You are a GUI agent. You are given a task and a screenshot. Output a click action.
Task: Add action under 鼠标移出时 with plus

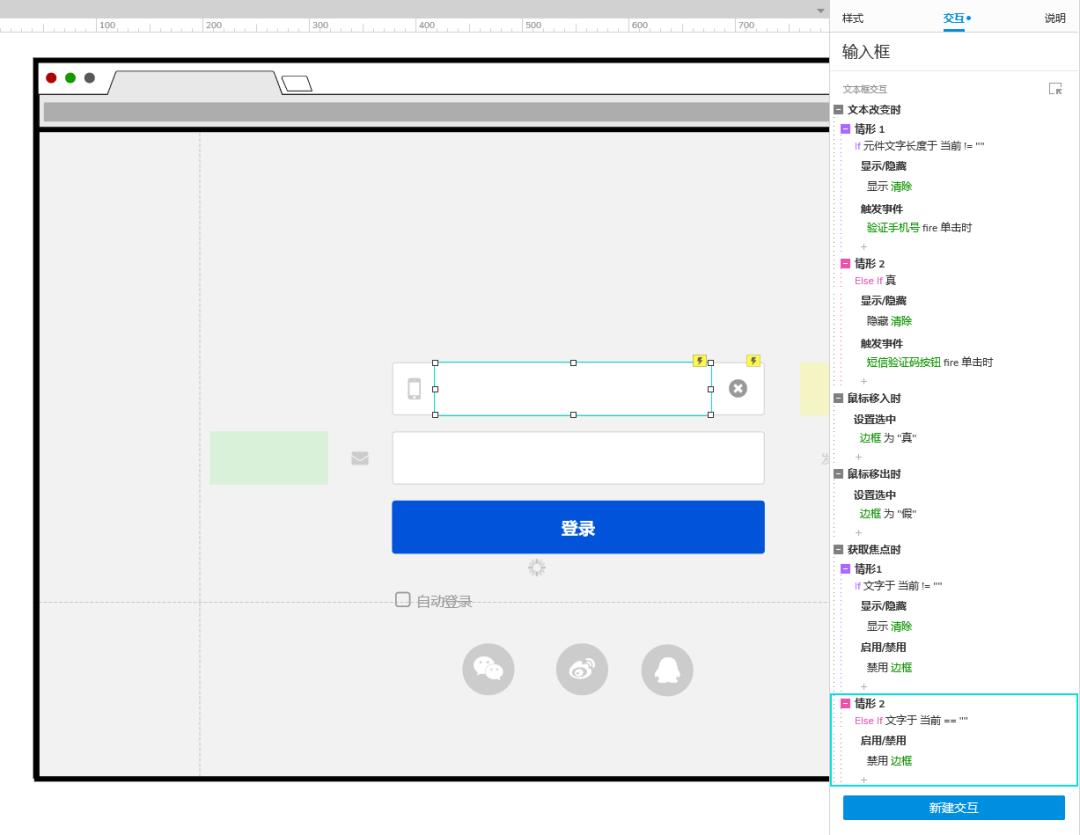[858, 533]
